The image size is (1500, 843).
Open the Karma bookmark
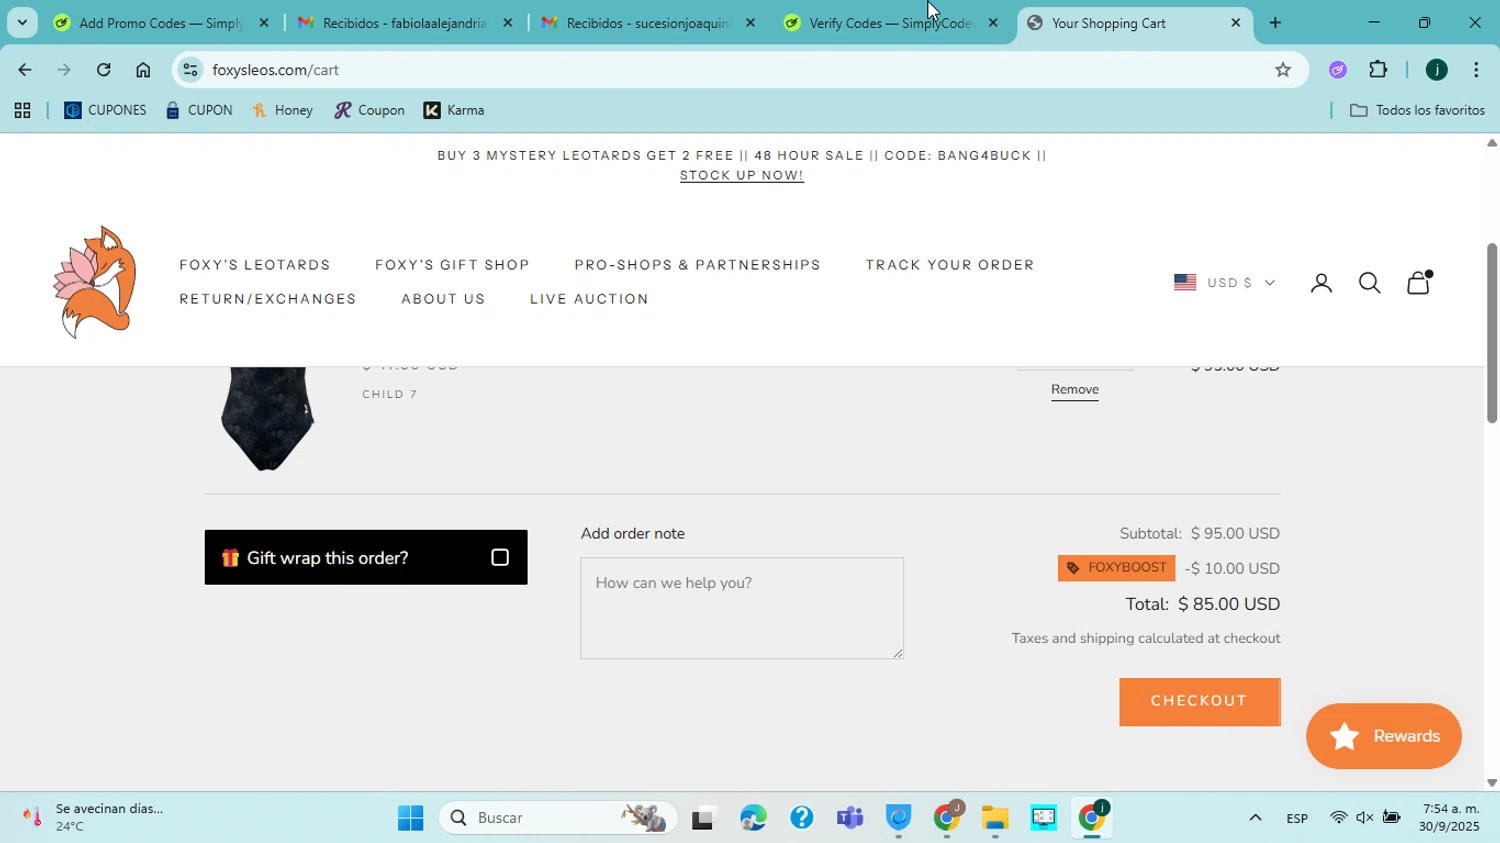pyautogui.click(x=454, y=111)
